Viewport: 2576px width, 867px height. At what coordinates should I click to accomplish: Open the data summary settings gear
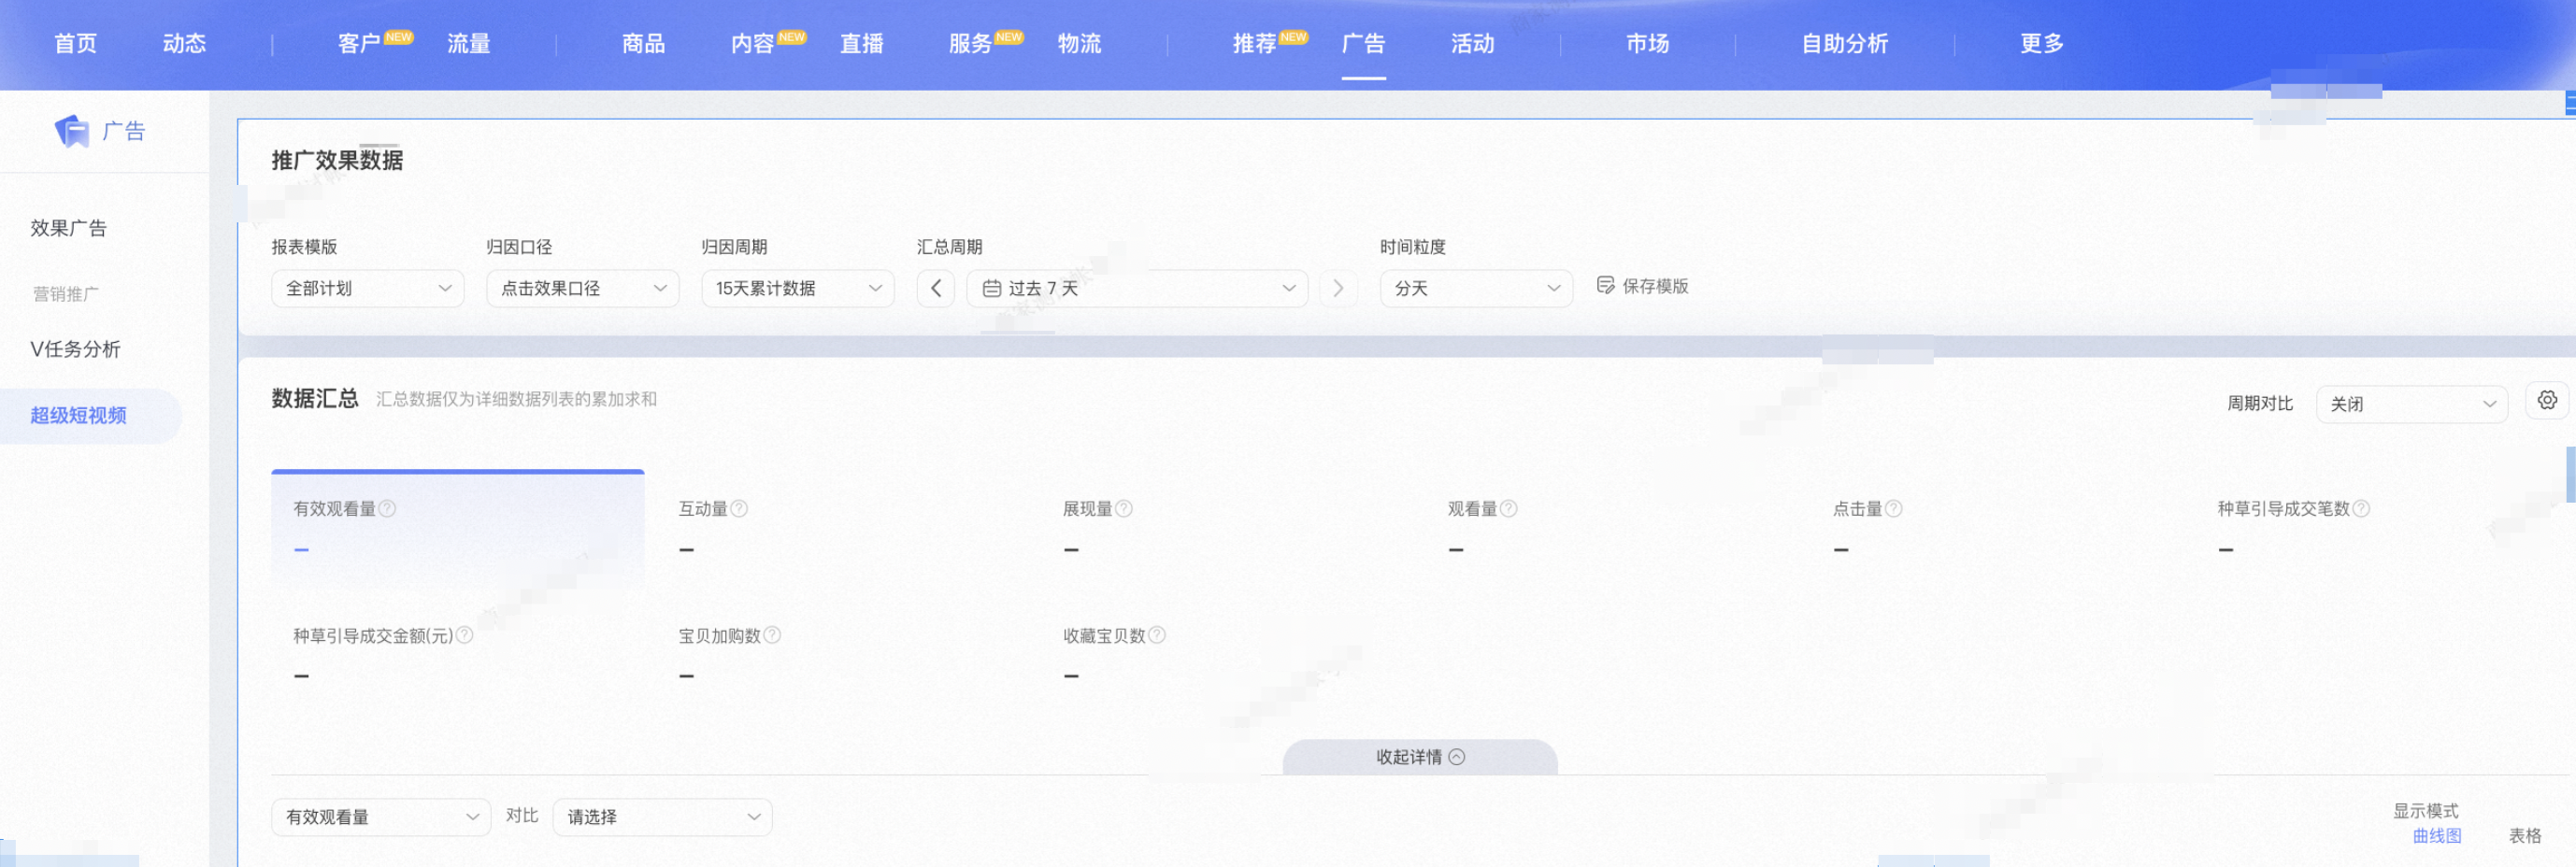2547,400
